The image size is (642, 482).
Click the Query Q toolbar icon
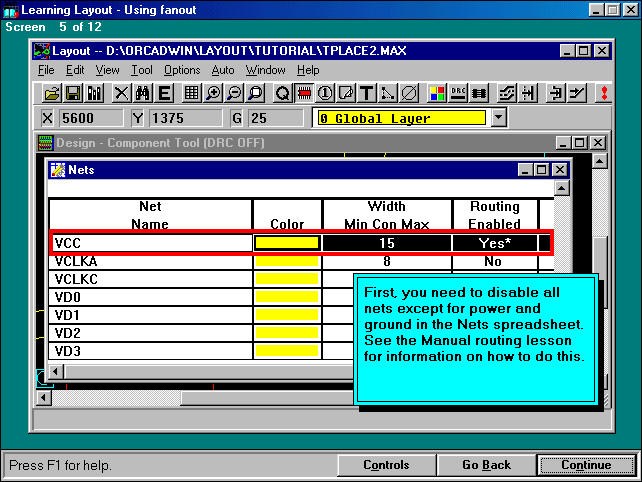tap(283, 93)
